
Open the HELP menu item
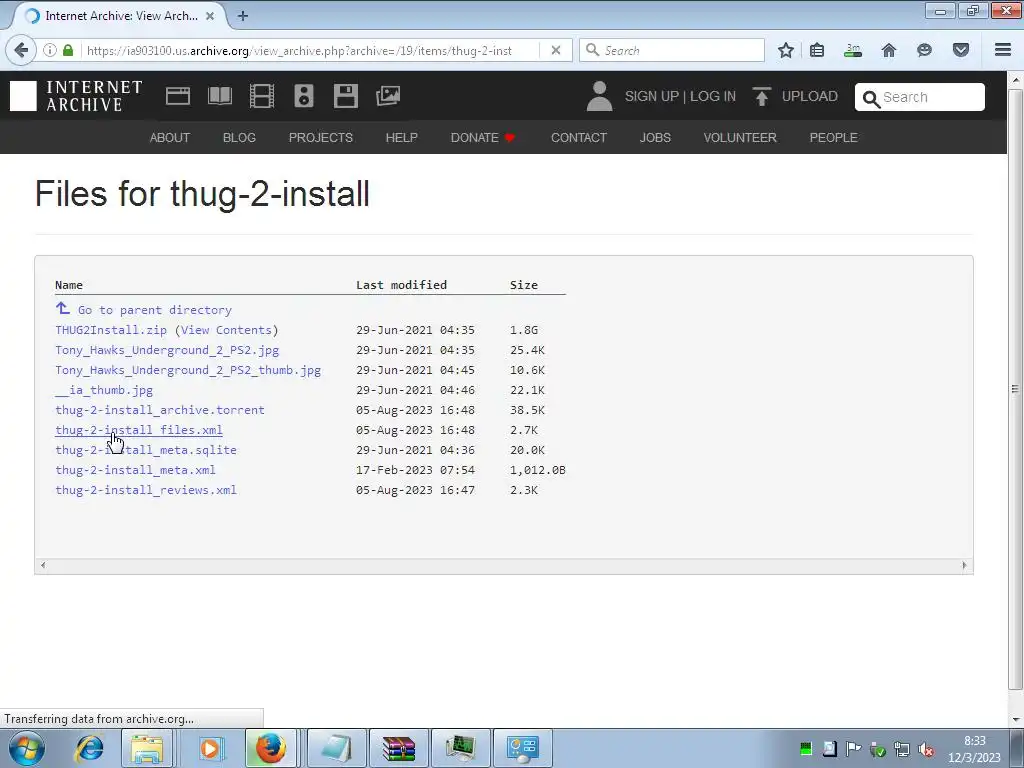(x=402, y=138)
